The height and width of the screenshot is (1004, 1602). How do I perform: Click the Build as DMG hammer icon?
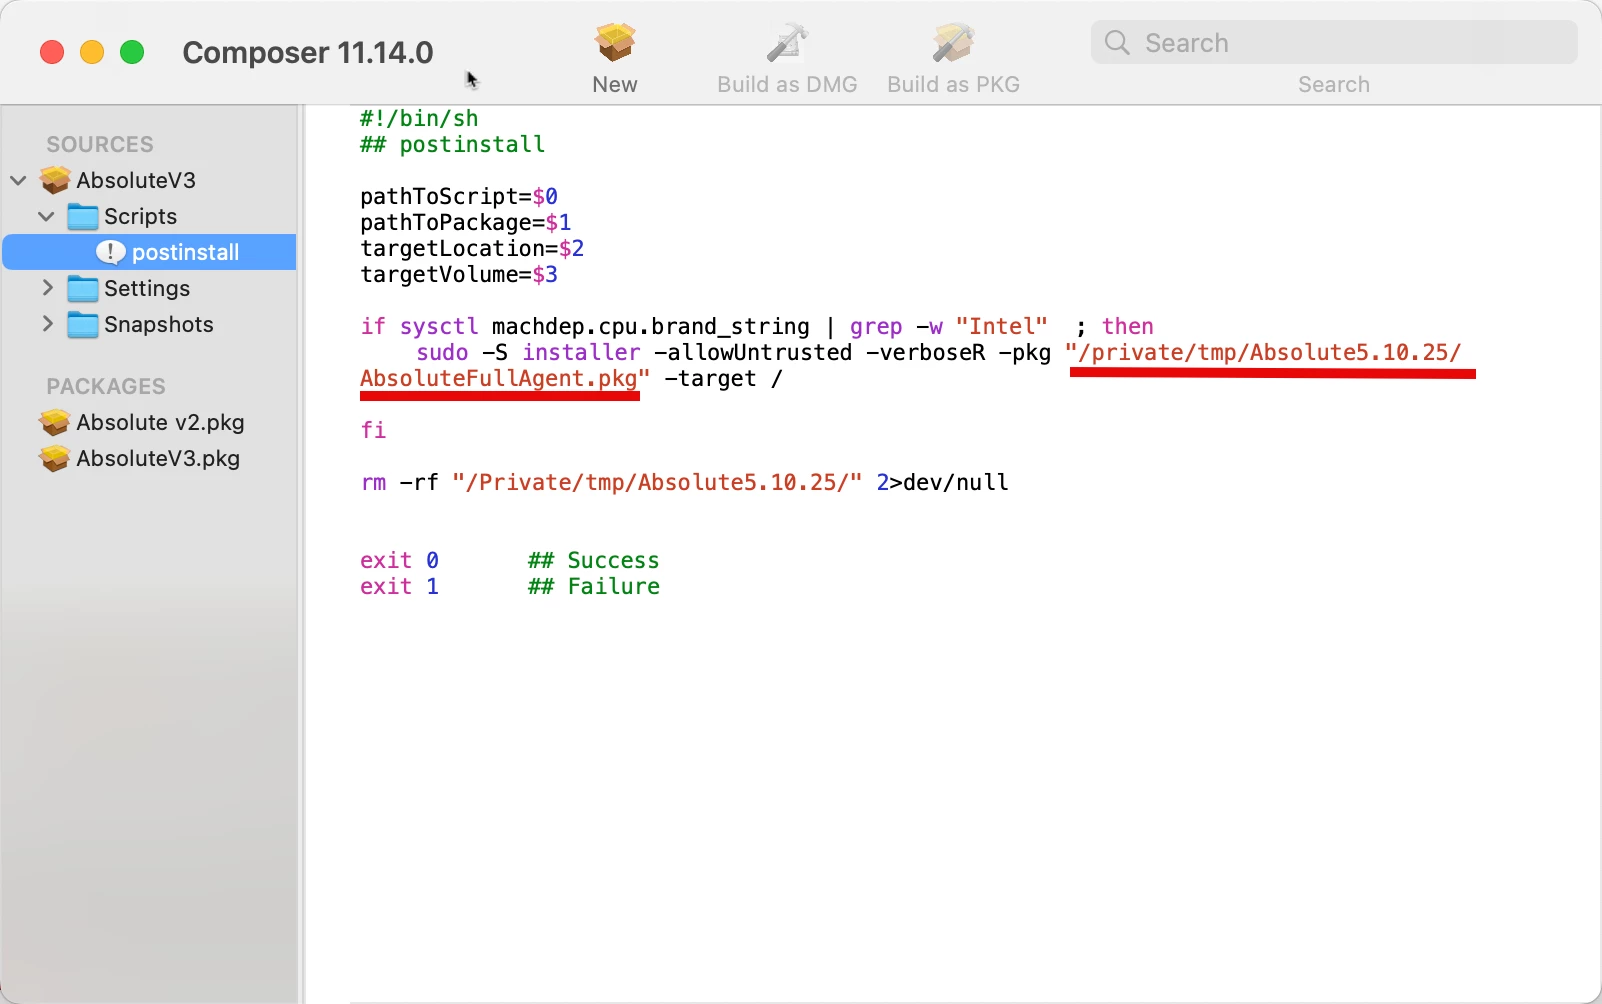point(787,42)
